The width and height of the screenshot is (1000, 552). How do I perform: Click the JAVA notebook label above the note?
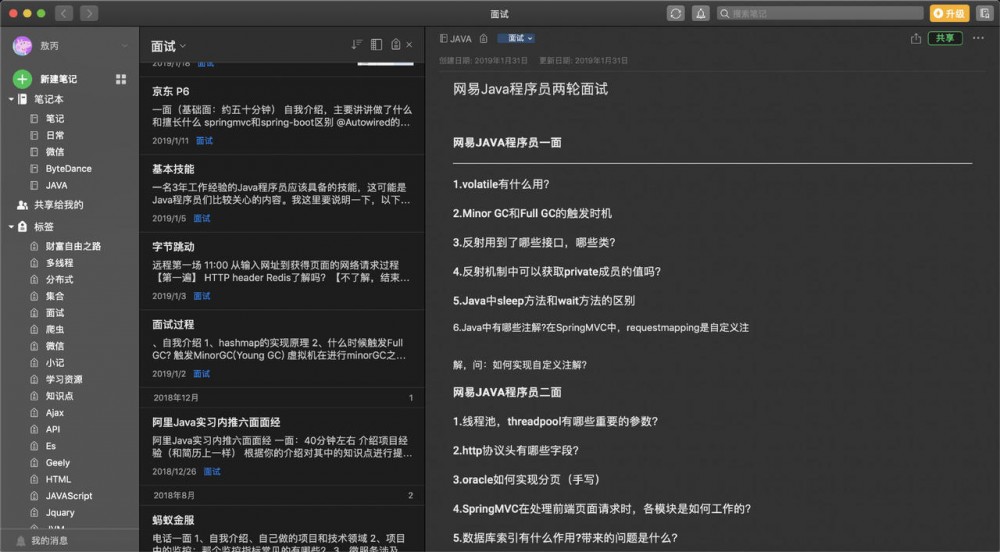[x=455, y=39]
